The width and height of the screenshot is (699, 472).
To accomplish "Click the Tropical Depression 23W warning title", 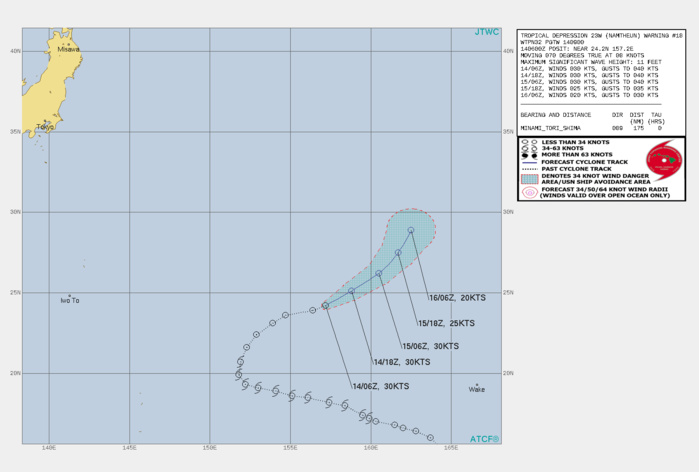I will (588, 35).
